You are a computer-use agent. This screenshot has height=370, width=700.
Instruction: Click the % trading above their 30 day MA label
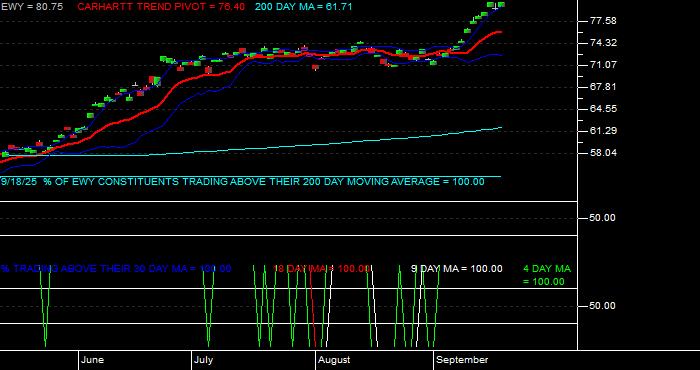(116, 268)
